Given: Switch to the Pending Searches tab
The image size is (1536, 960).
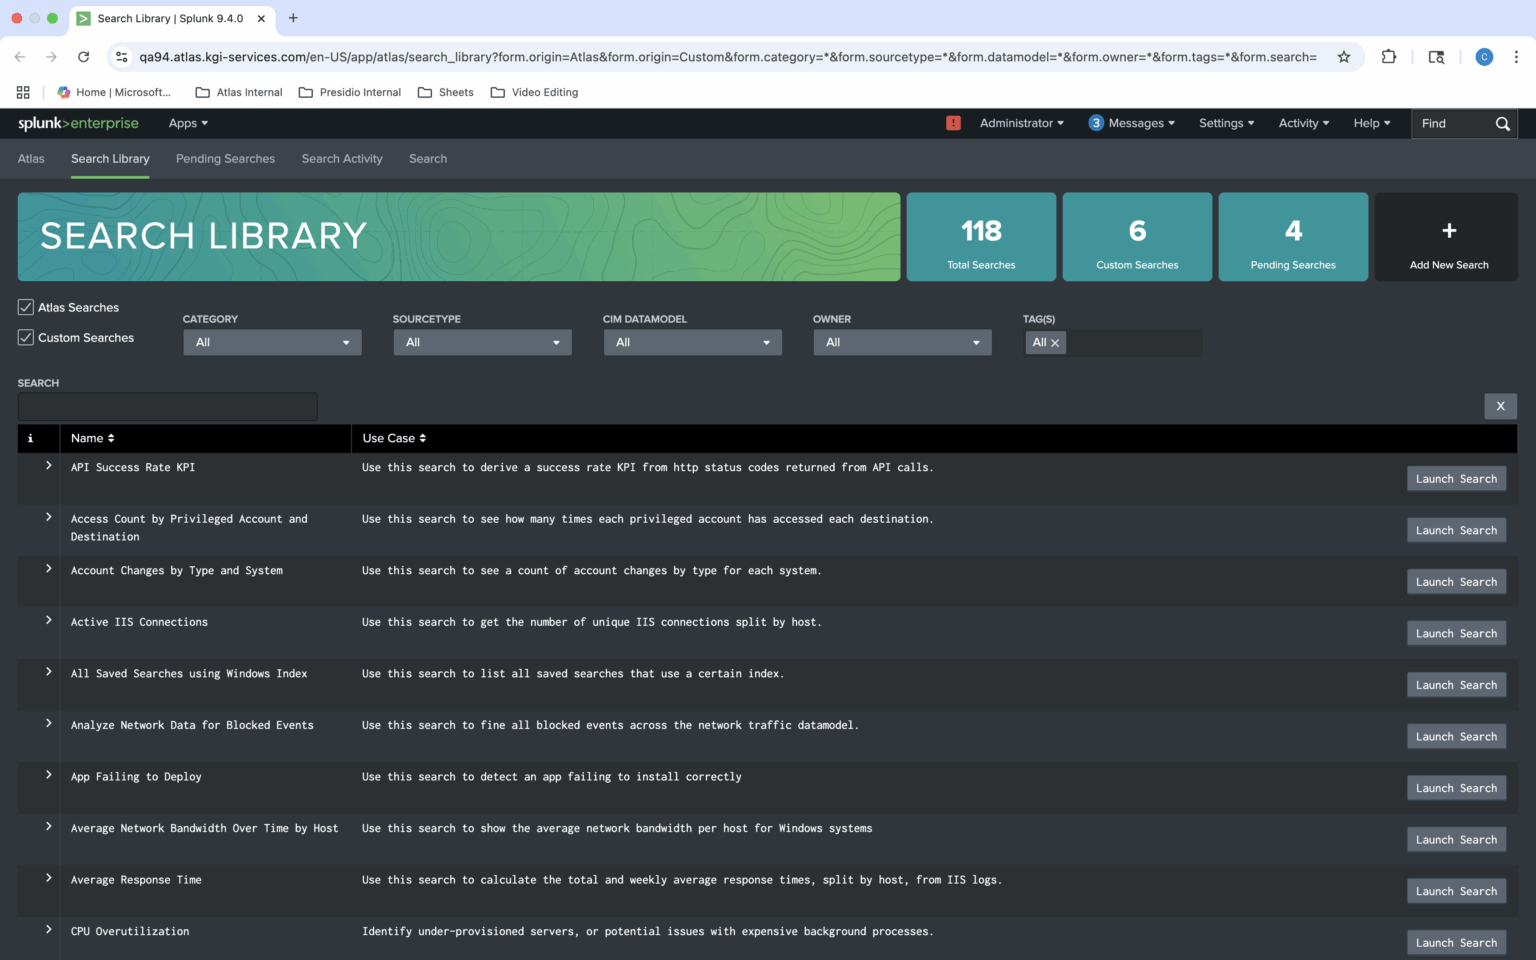Looking at the screenshot, I should point(225,158).
